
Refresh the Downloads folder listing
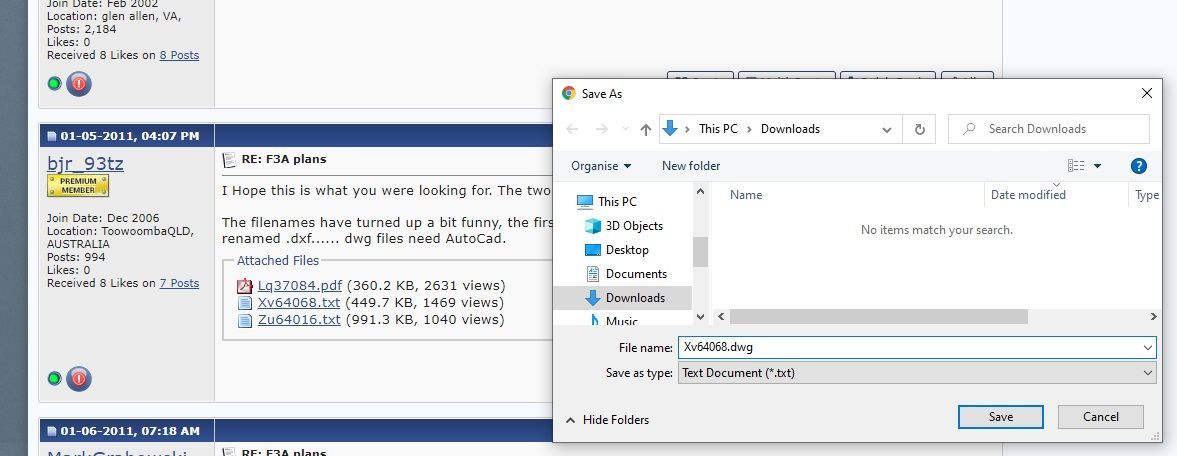coord(919,129)
